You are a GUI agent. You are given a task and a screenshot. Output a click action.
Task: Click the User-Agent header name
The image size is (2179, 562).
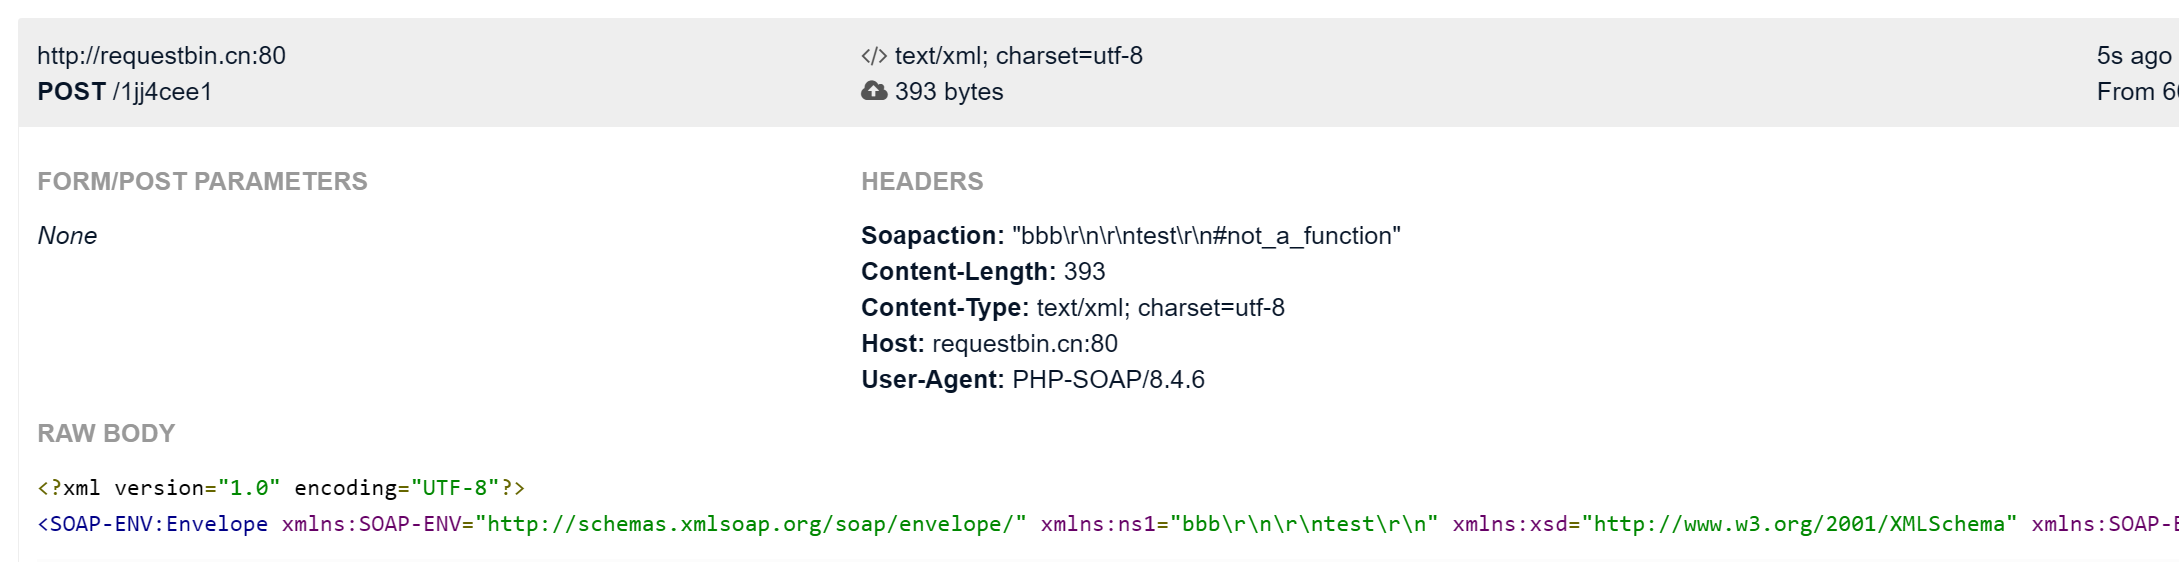point(931,380)
